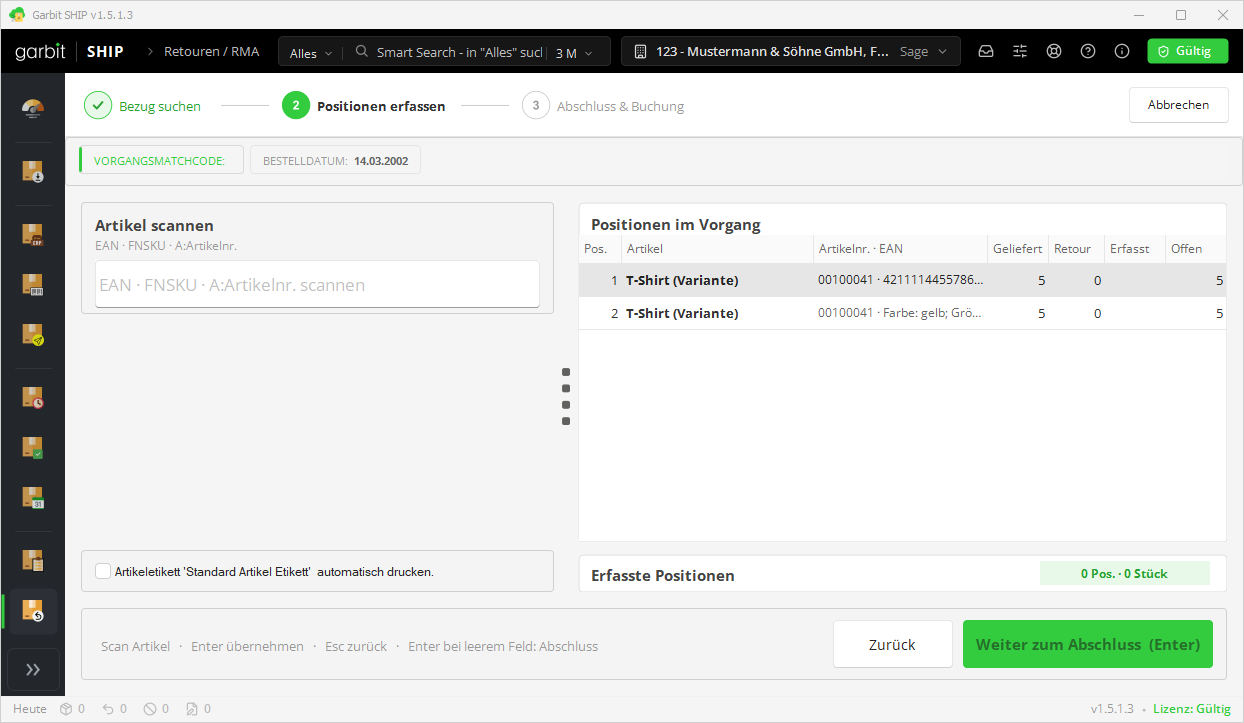Click the lifebuoy support icon
Viewport: 1244px width, 723px height.
[x=1054, y=51]
